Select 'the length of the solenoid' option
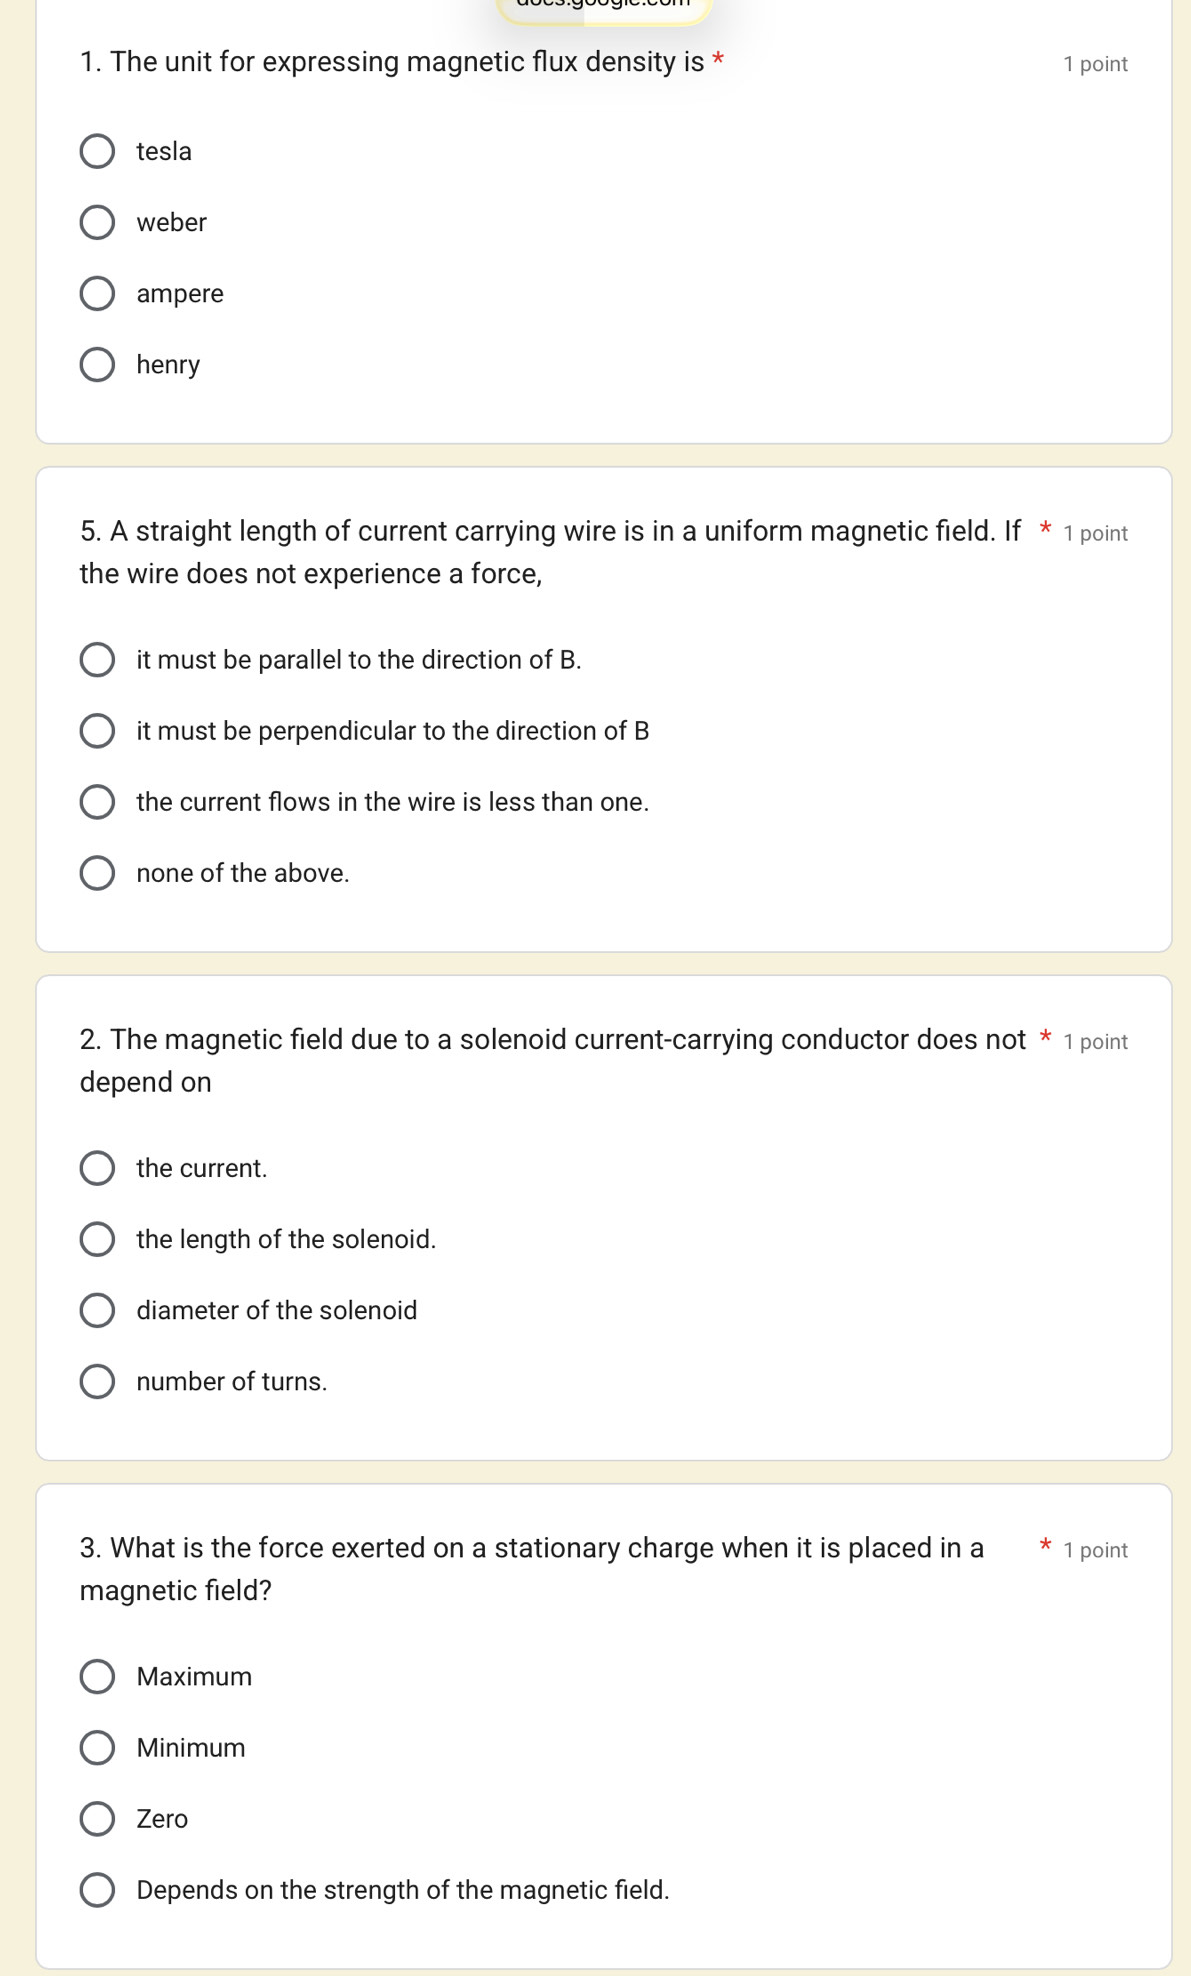 click(97, 1239)
